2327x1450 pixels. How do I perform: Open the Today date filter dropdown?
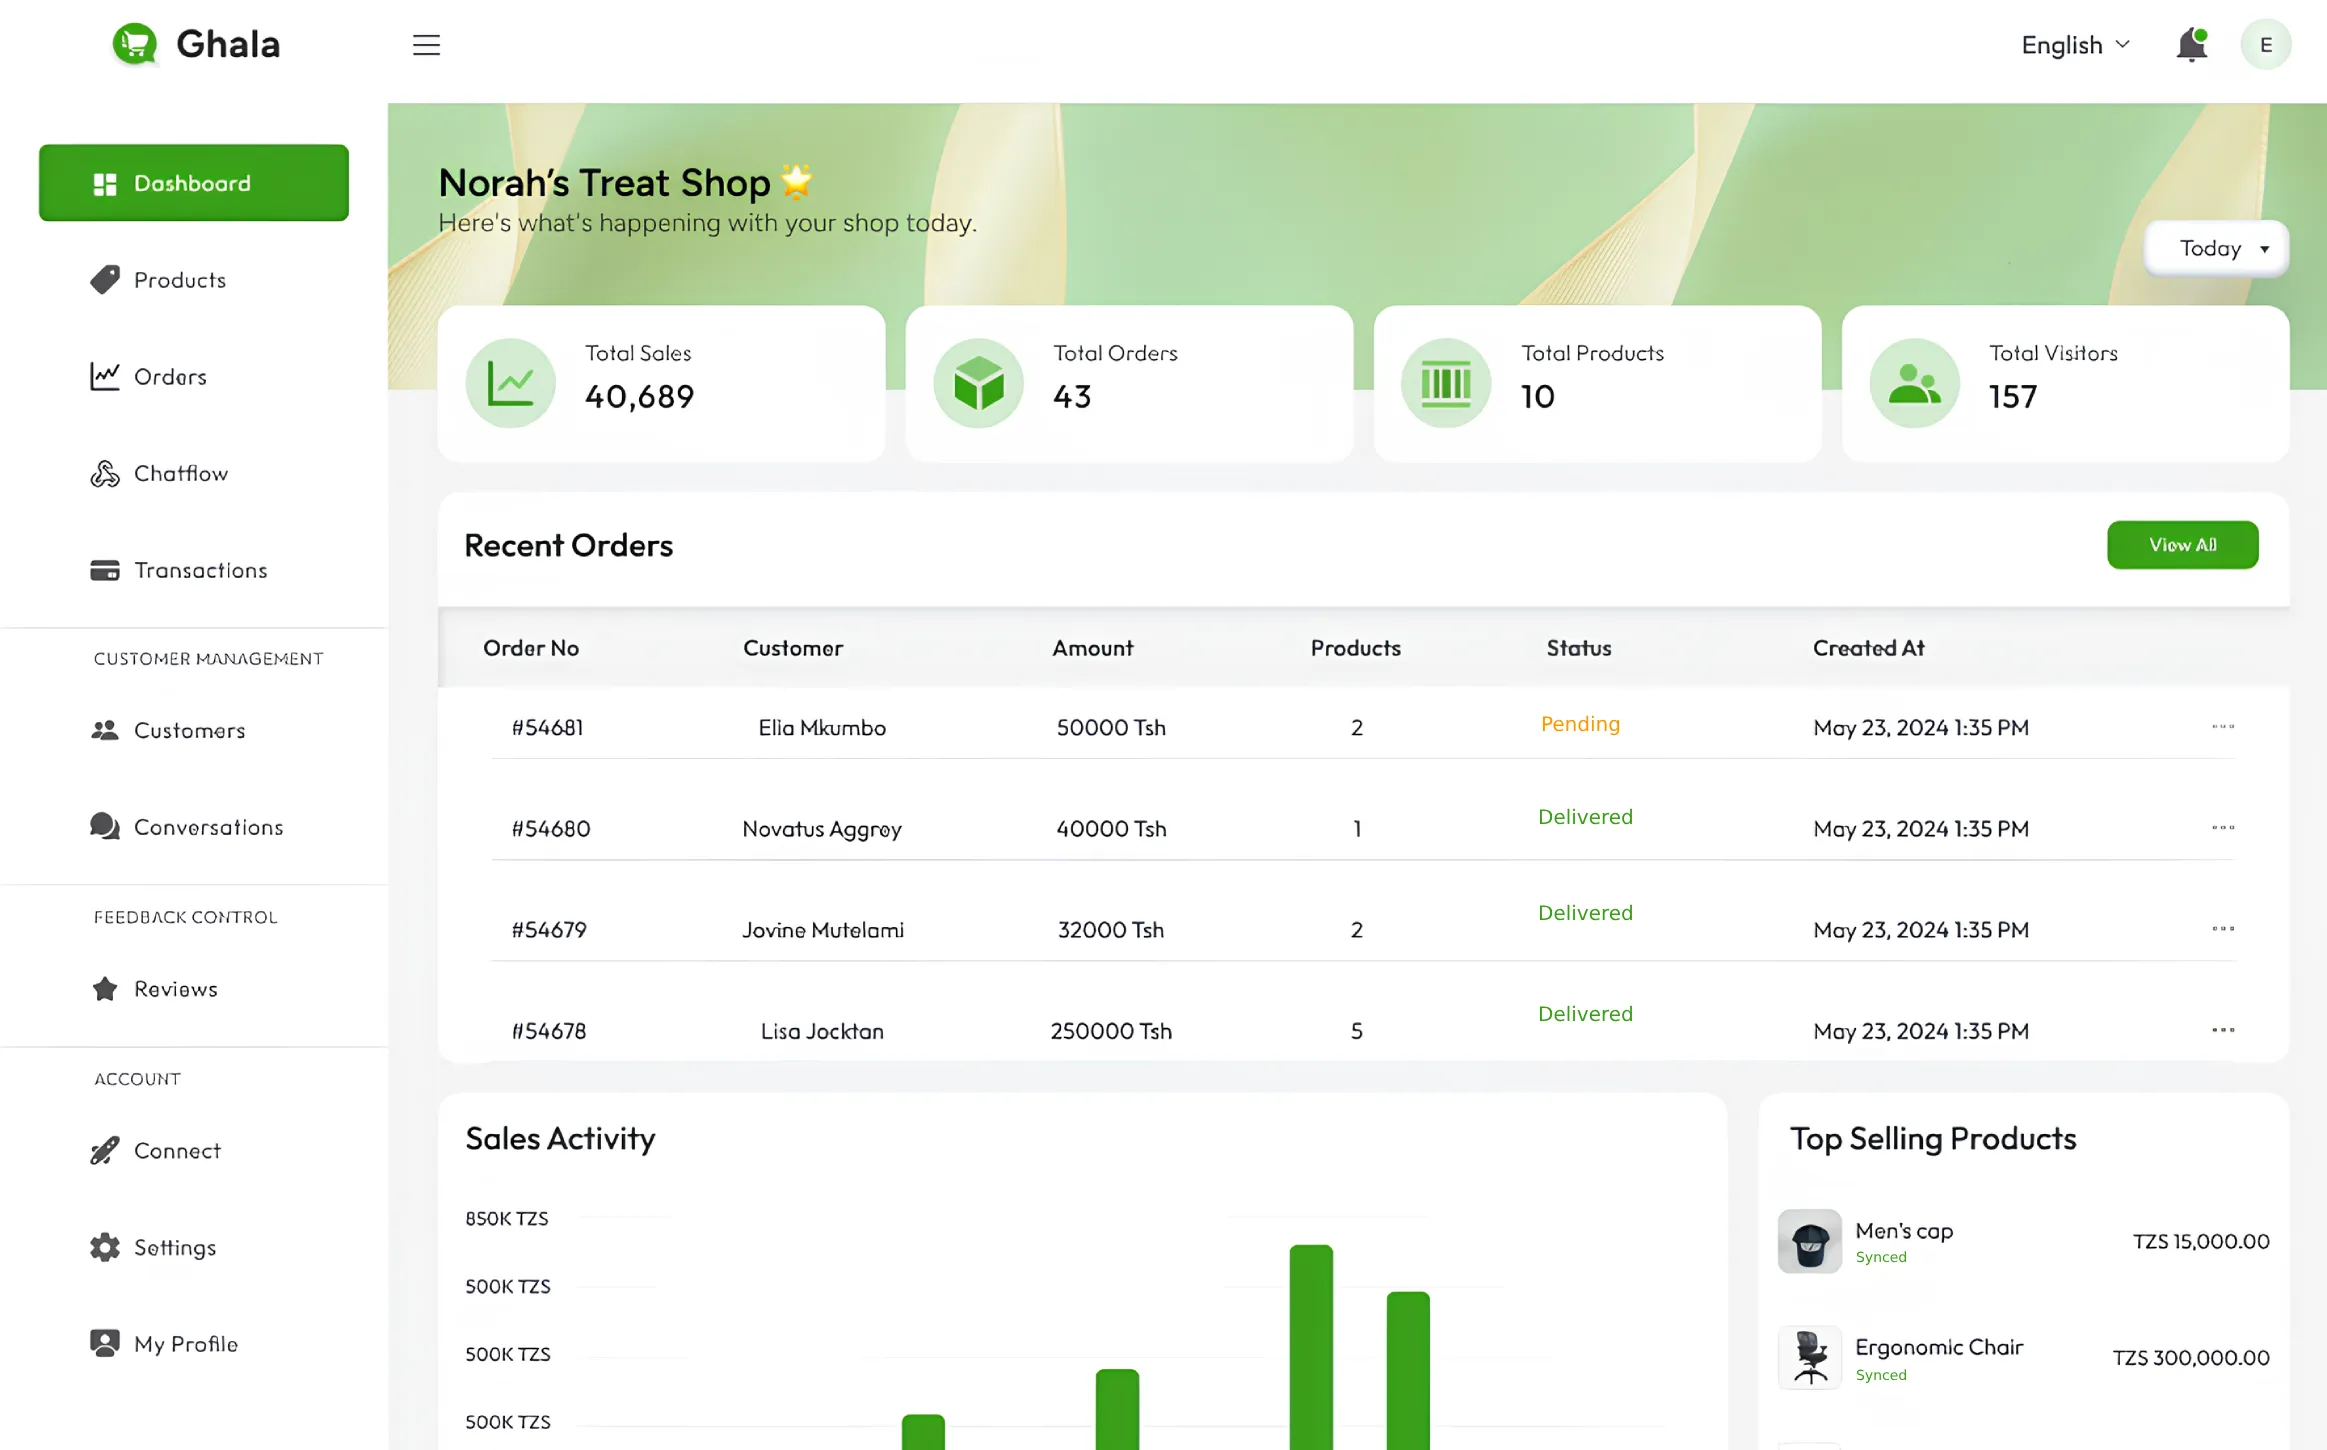[2217, 248]
